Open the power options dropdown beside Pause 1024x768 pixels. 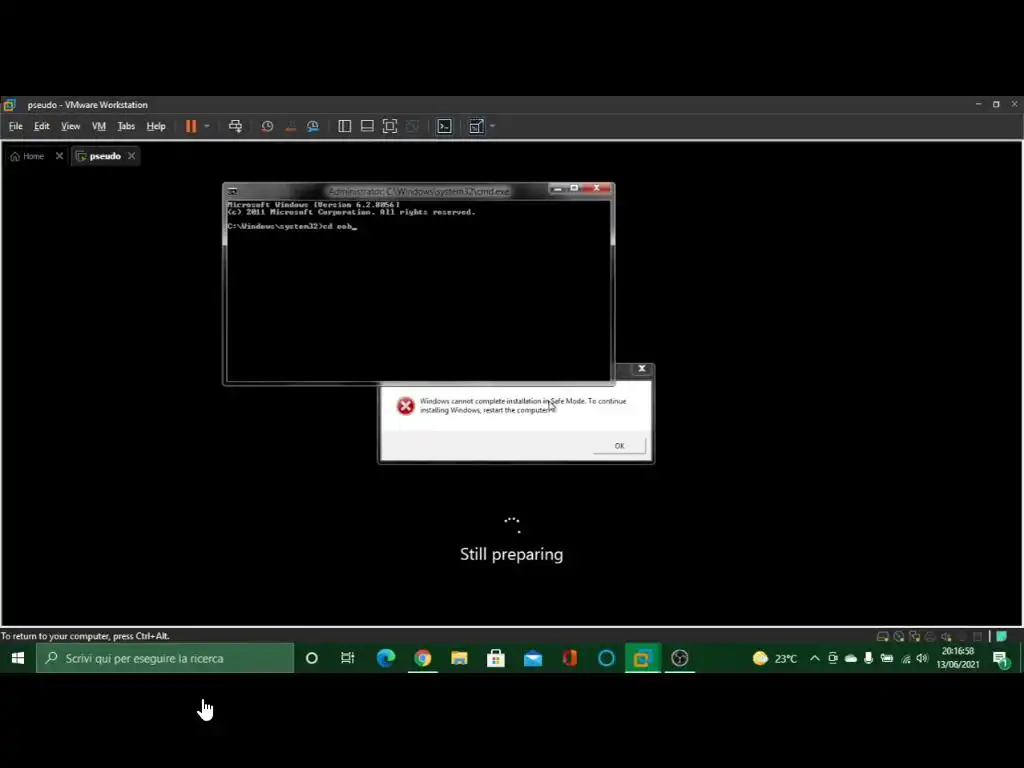207,126
